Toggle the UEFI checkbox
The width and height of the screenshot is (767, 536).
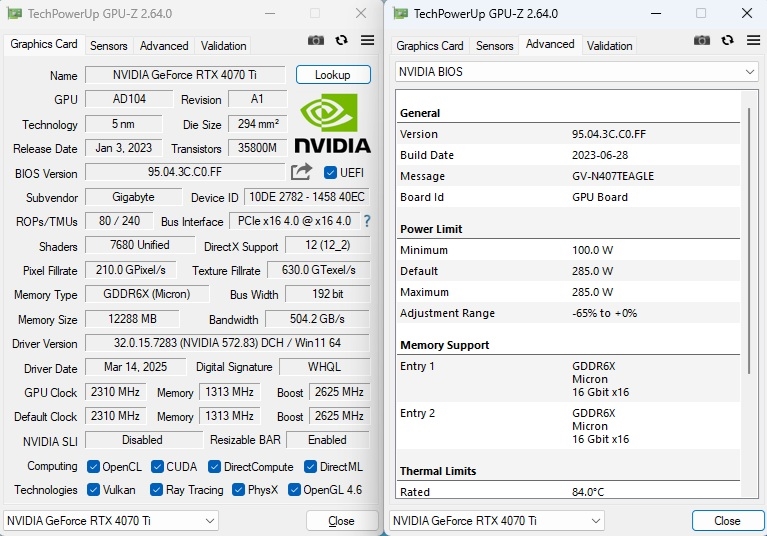[x=330, y=173]
